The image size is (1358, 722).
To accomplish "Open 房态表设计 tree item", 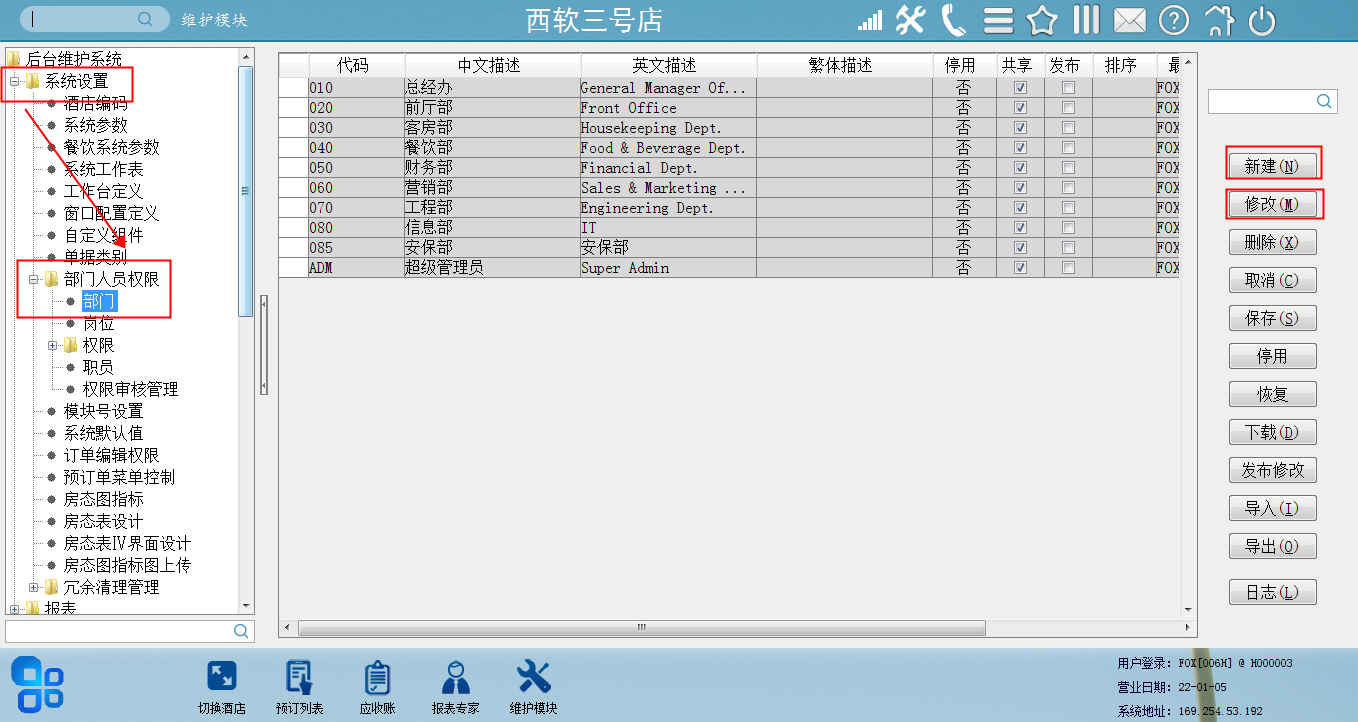I will 104,521.
